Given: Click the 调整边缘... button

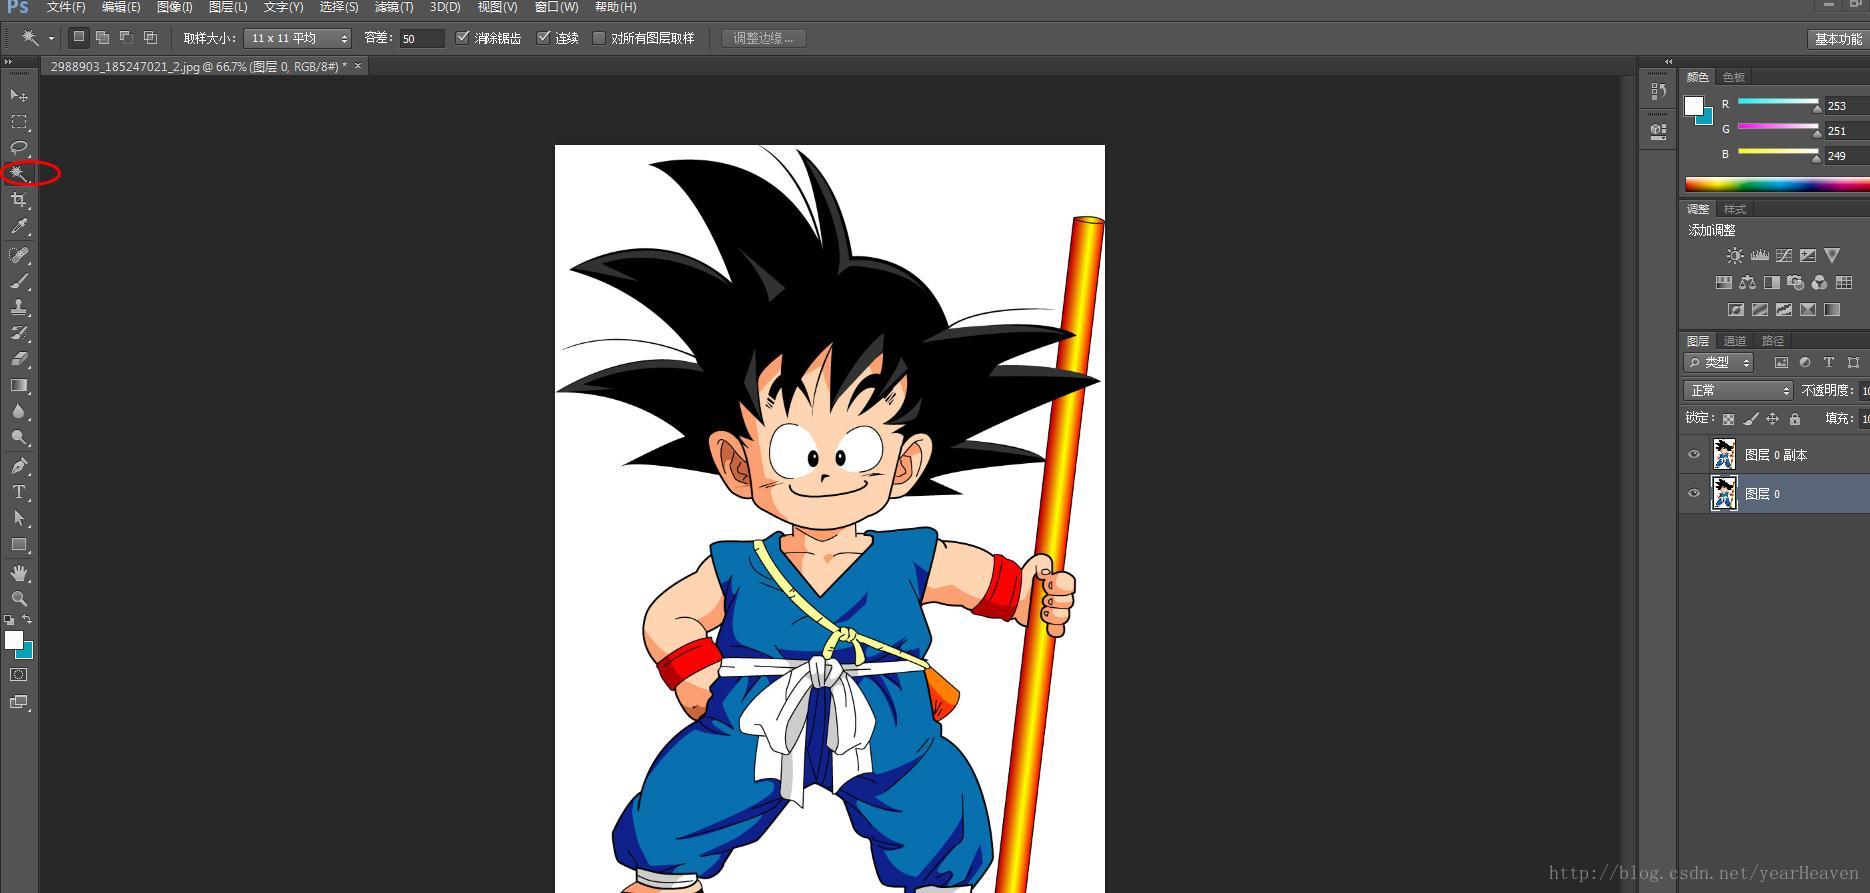Looking at the screenshot, I should coord(763,38).
